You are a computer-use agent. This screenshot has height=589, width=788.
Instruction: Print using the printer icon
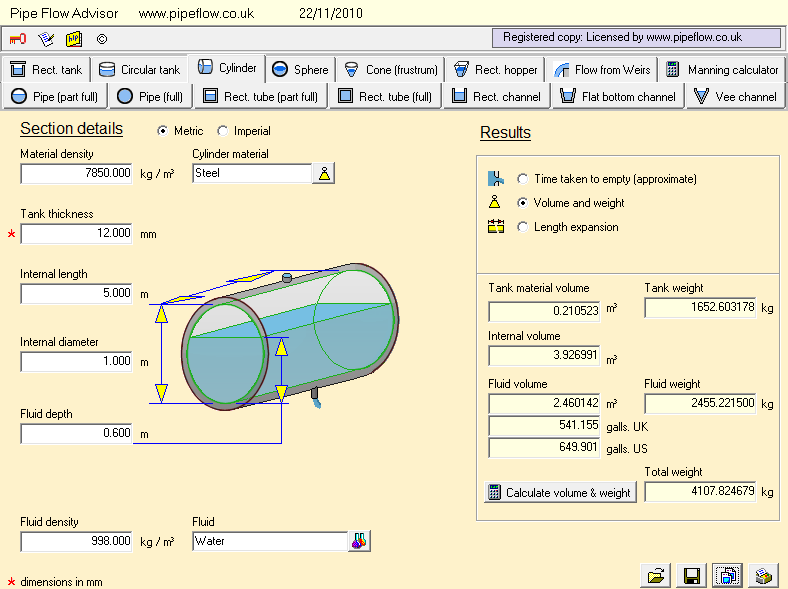click(763, 575)
